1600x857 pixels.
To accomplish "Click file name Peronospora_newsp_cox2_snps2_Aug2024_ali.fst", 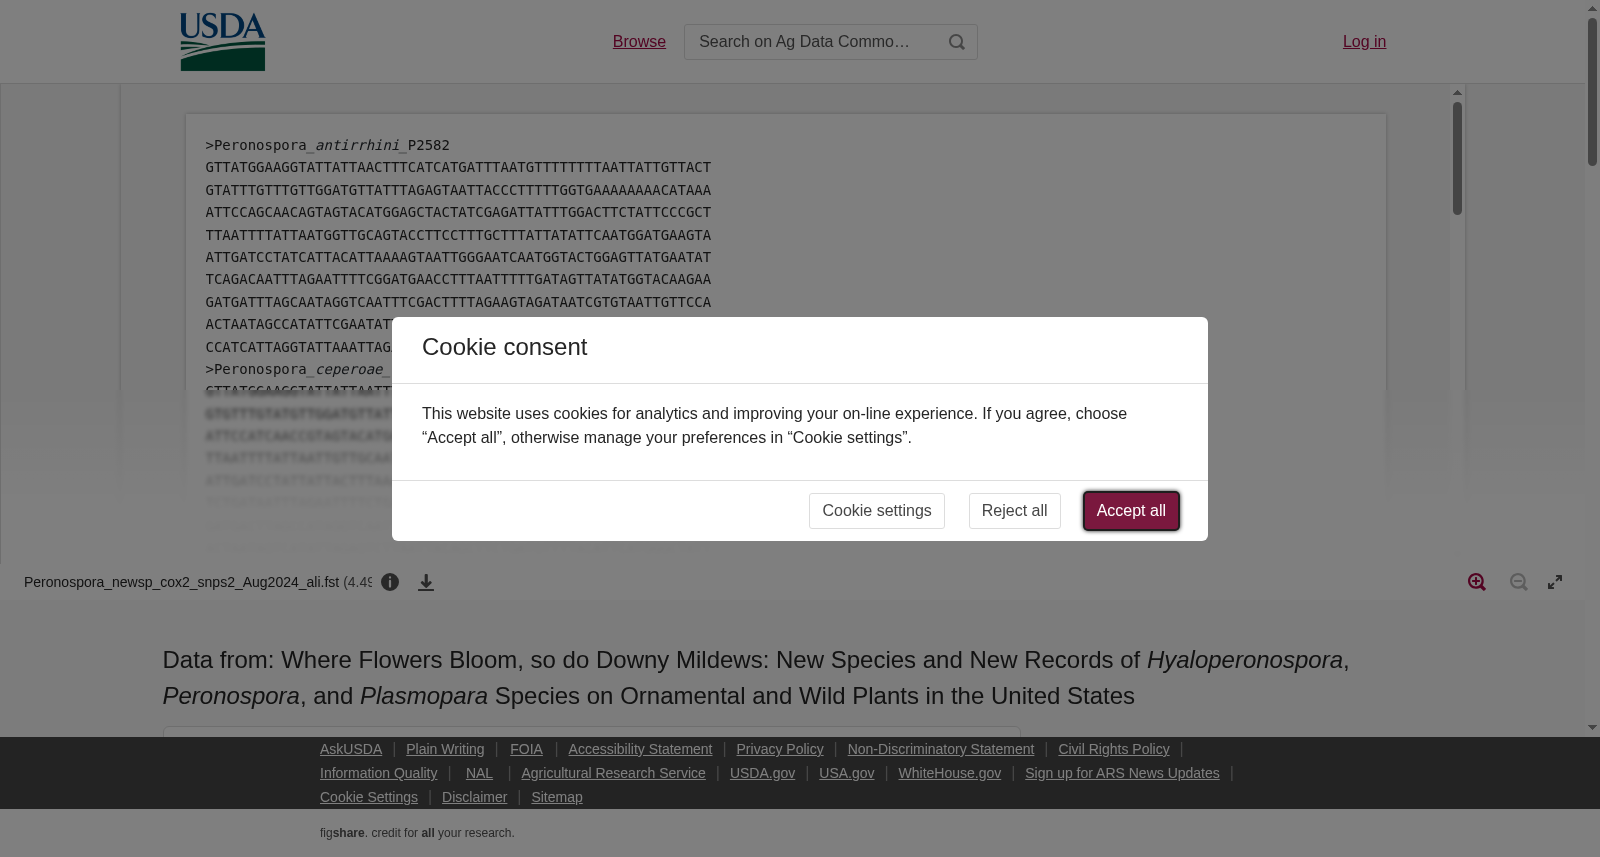I will click(x=181, y=582).
